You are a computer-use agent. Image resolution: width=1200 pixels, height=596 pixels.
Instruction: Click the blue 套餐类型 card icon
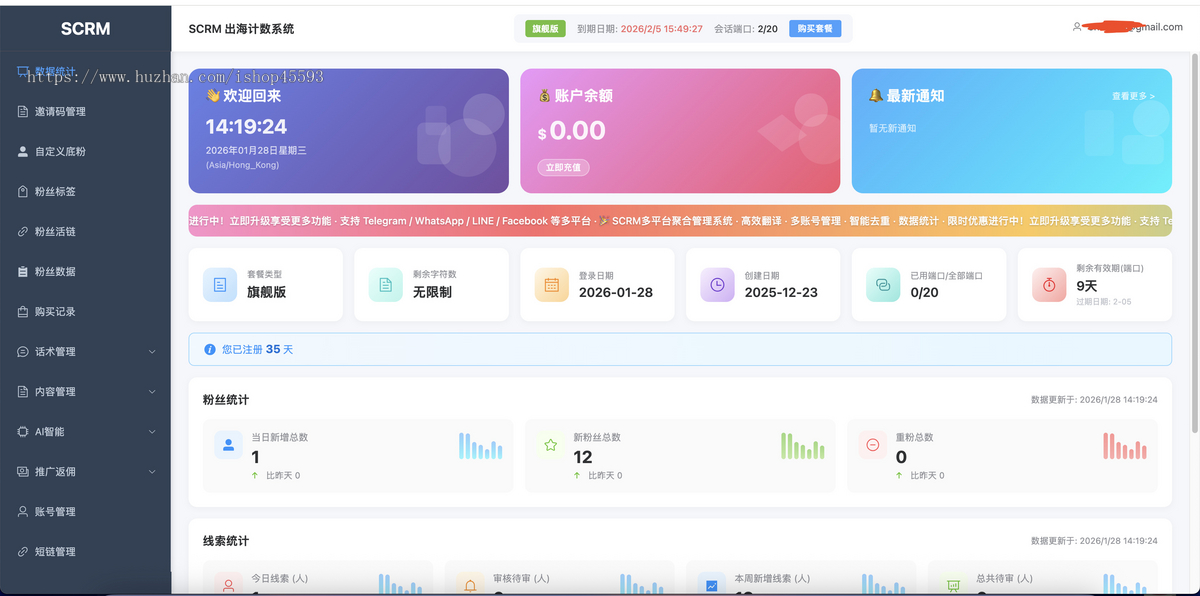tap(220, 285)
